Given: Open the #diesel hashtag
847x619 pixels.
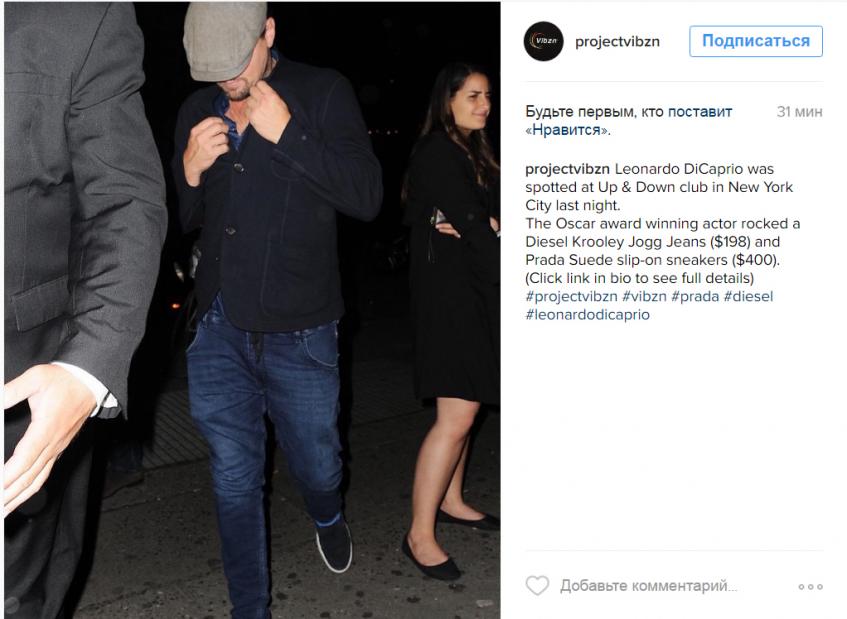Looking at the screenshot, I should [748, 297].
